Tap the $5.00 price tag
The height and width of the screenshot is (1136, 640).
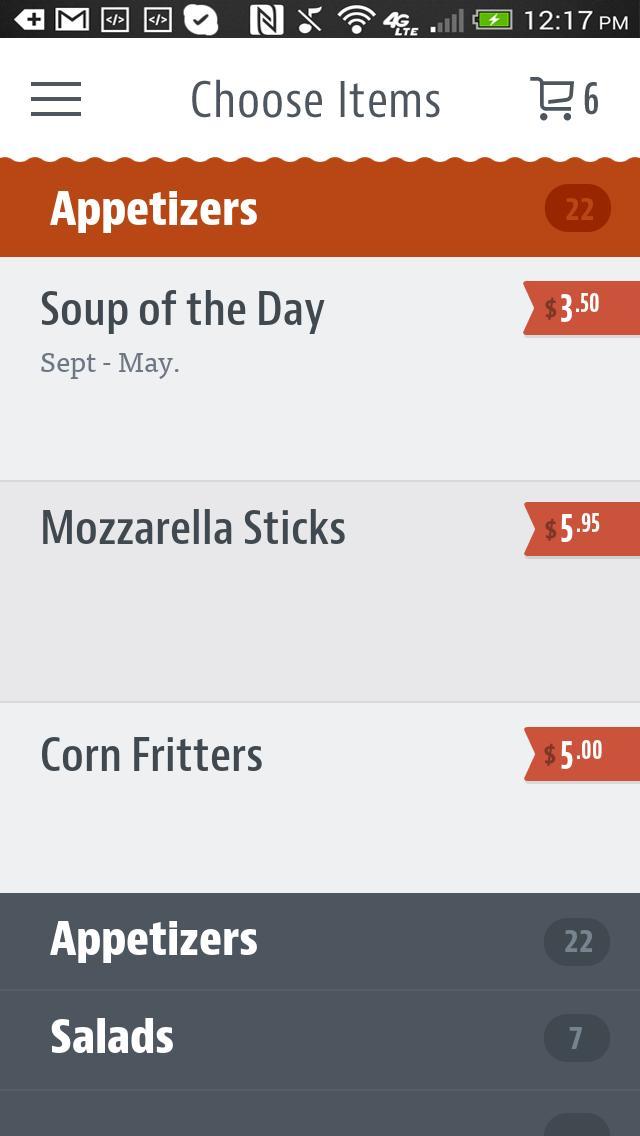pyautogui.click(x=582, y=754)
